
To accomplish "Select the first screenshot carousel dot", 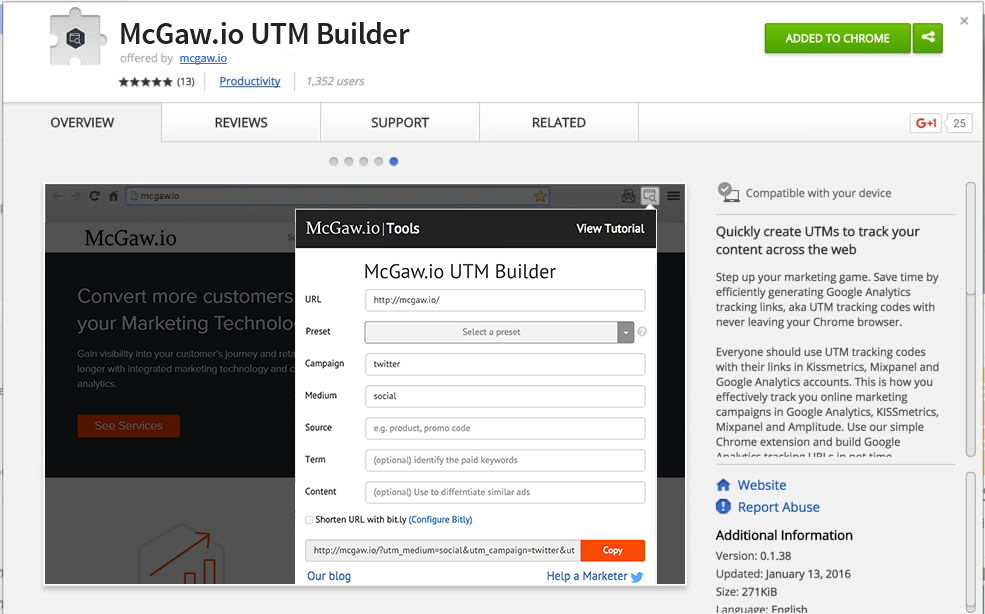I will tap(334, 162).
